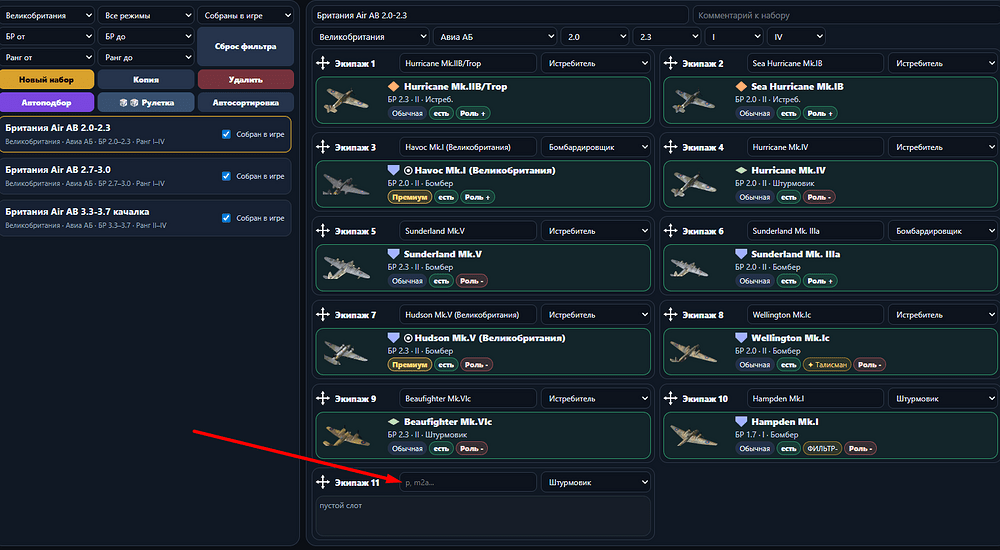
Task: Click the vehicle search field of Экипаж 11
Action: (x=468, y=482)
